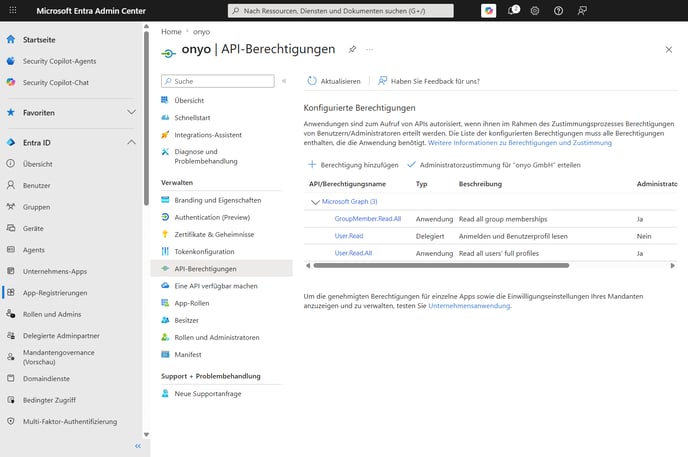688x457 pixels.
Task: Open the portal settings gear
Action: coord(534,11)
